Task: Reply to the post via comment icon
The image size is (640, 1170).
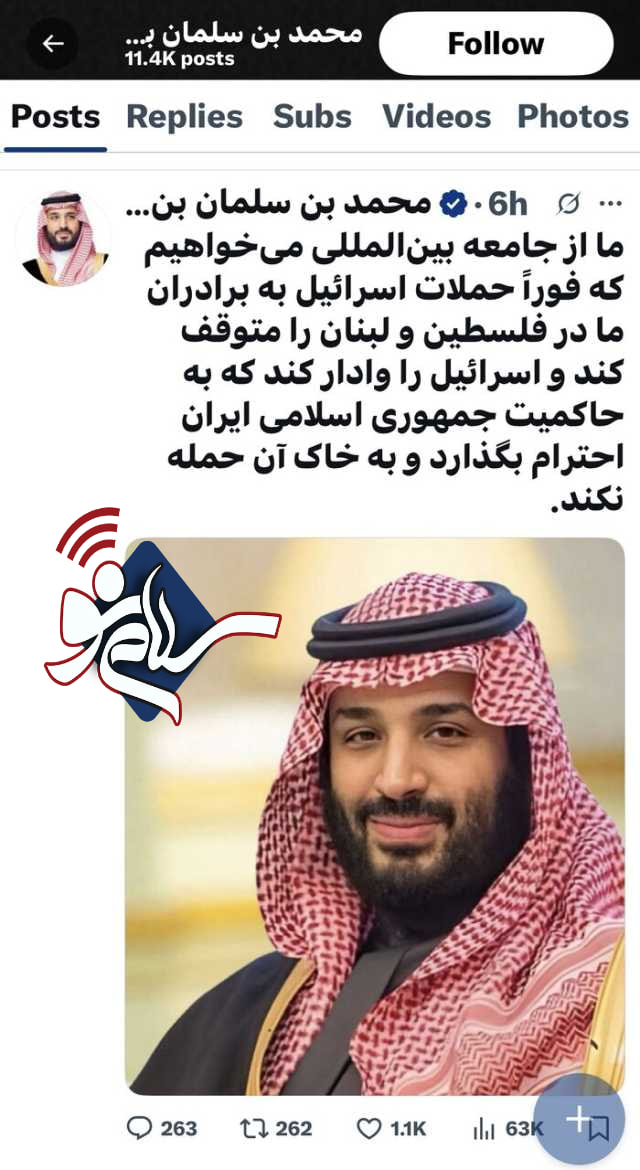Action: click(x=139, y=1128)
